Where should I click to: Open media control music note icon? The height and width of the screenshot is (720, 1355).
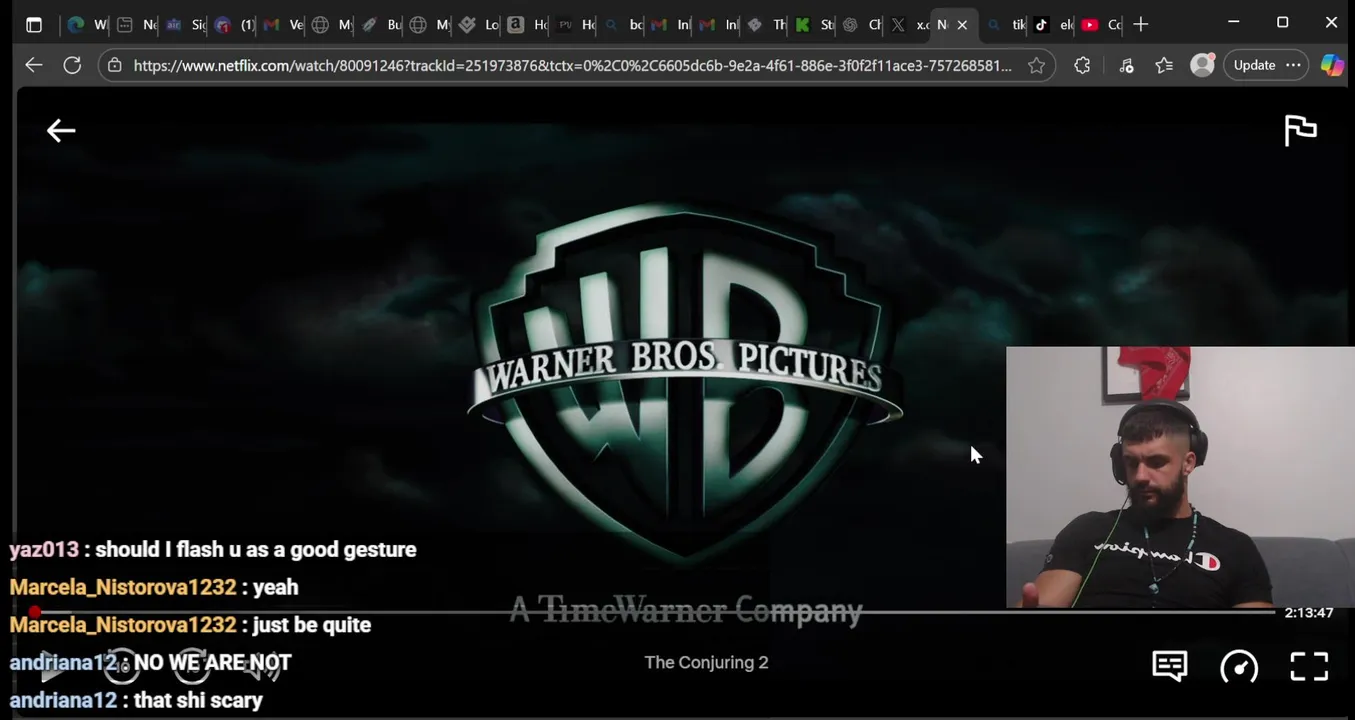(1126, 65)
